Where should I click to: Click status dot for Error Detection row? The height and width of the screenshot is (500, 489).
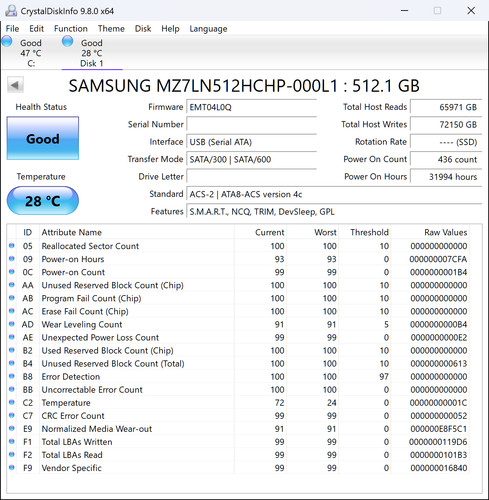(x=12, y=376)
